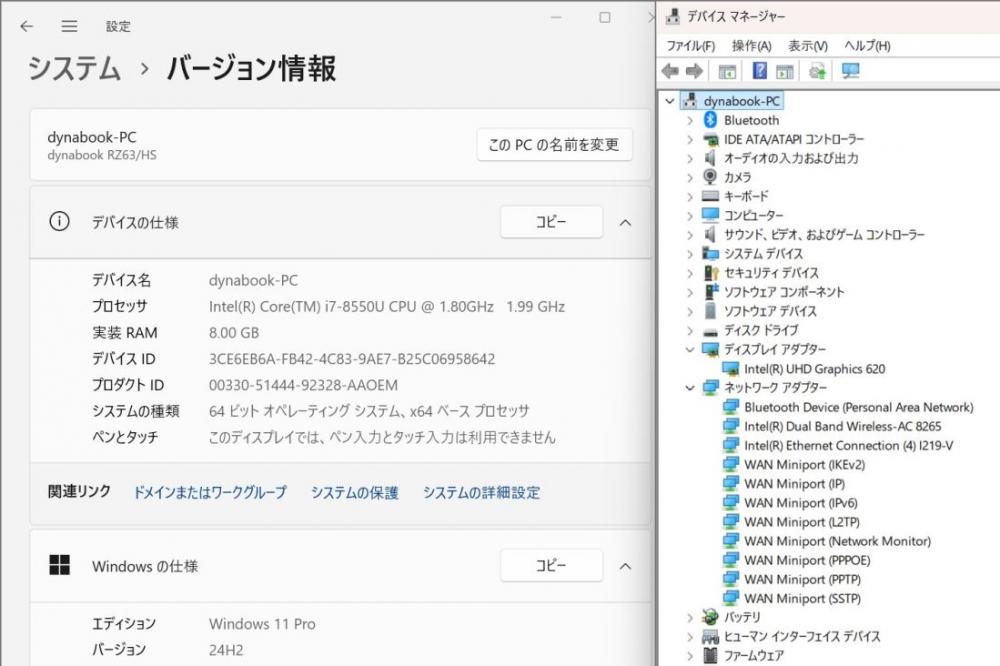
Task: Click the security devices key icon
Action: tap(711, 272)
